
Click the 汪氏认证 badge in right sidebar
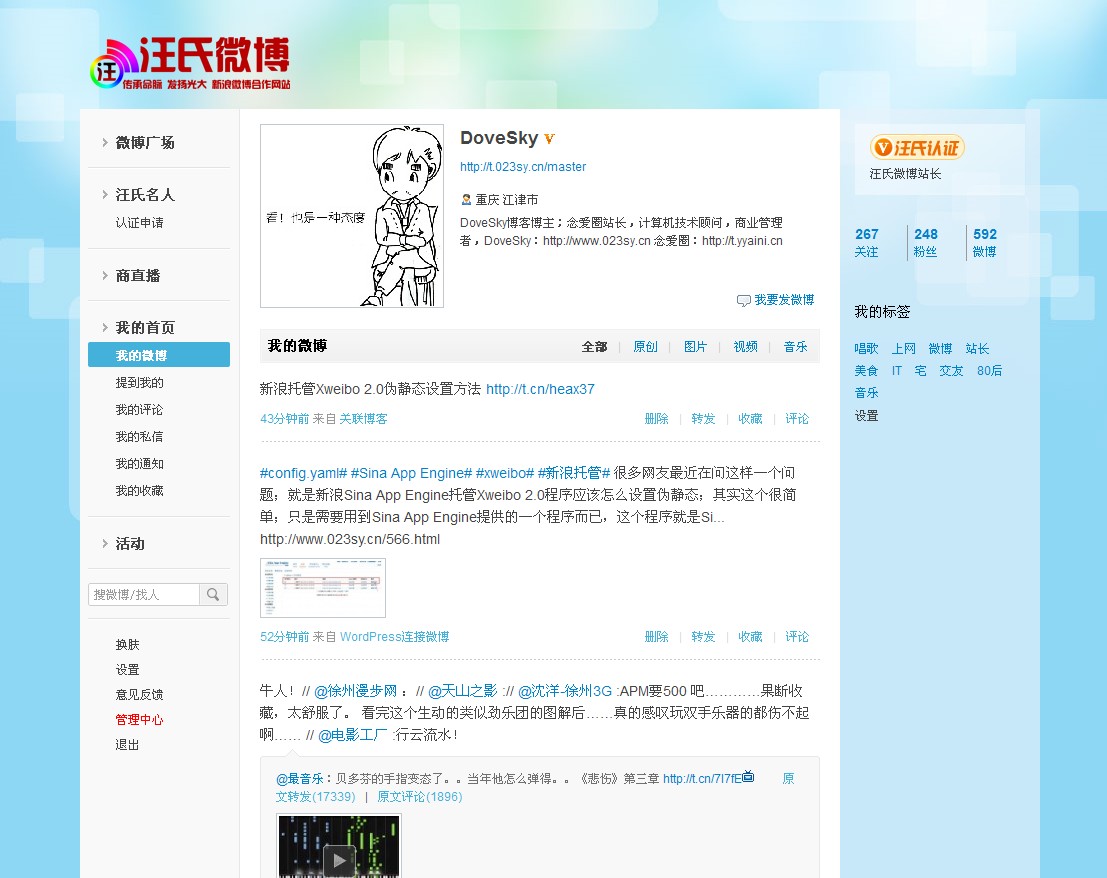tap(916, 147)
